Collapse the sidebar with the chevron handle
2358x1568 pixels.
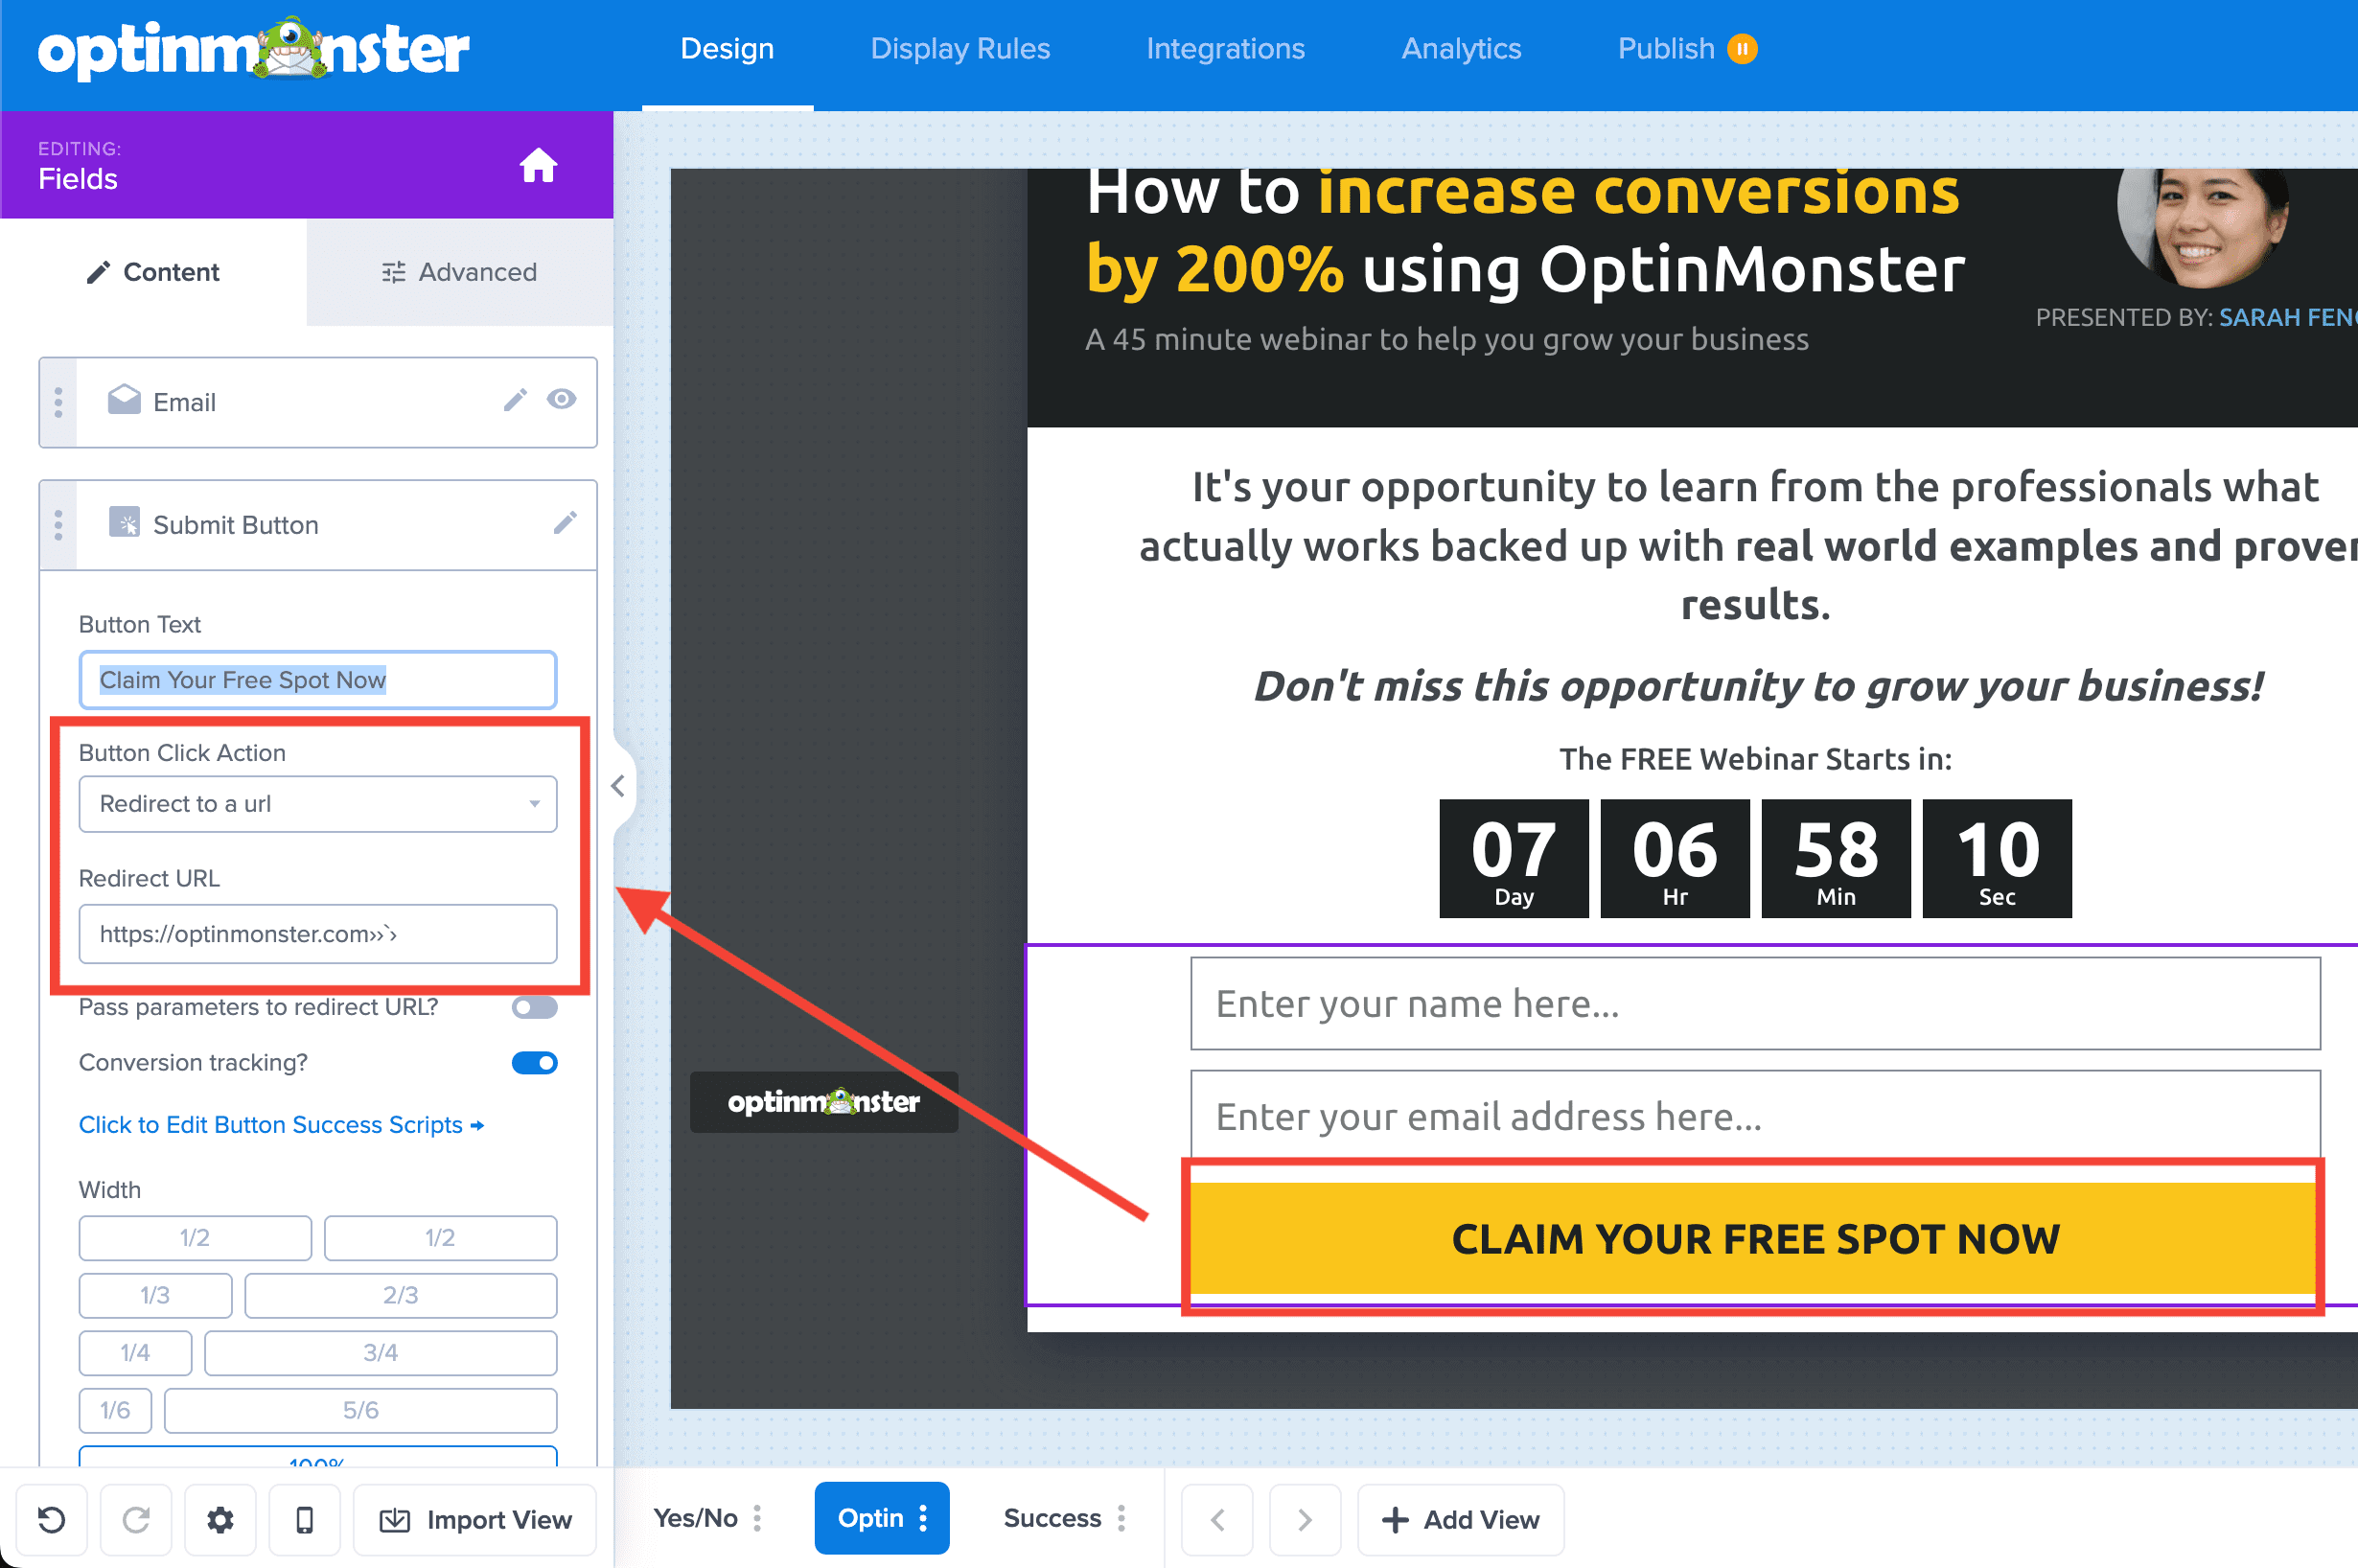619,786
